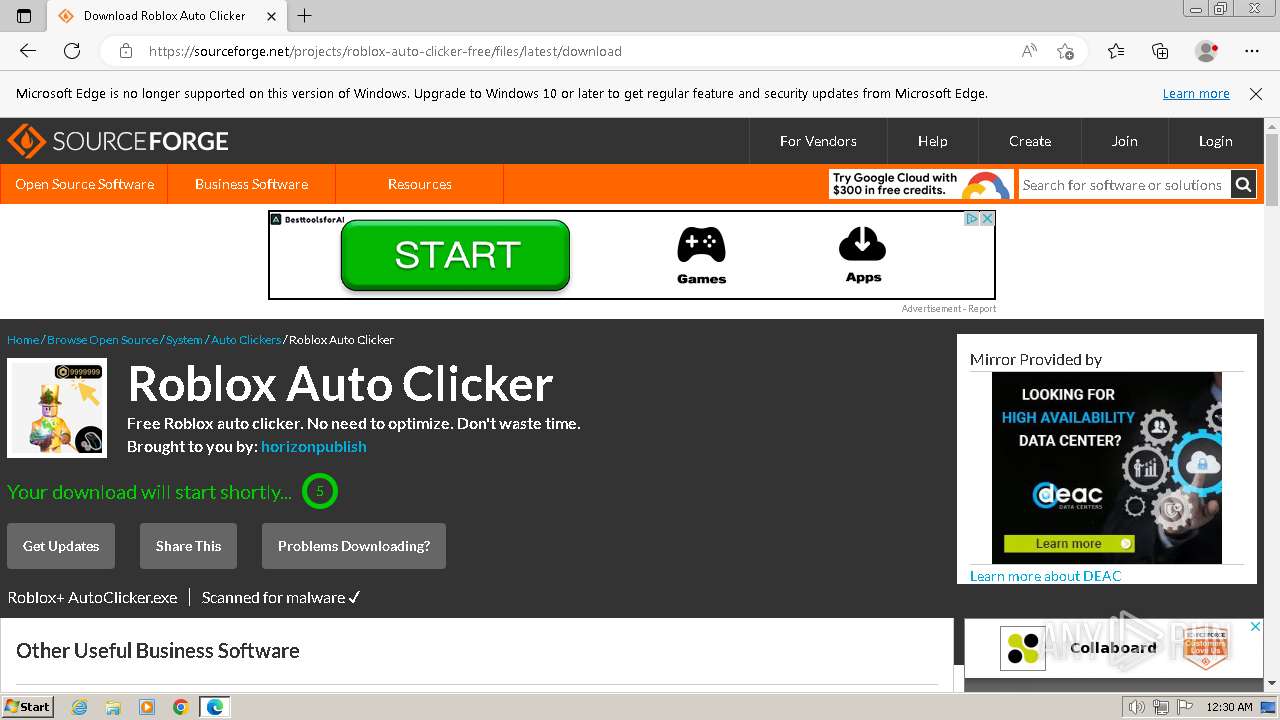
Task: Click the Get Updates button
Action: pos(61,546)
